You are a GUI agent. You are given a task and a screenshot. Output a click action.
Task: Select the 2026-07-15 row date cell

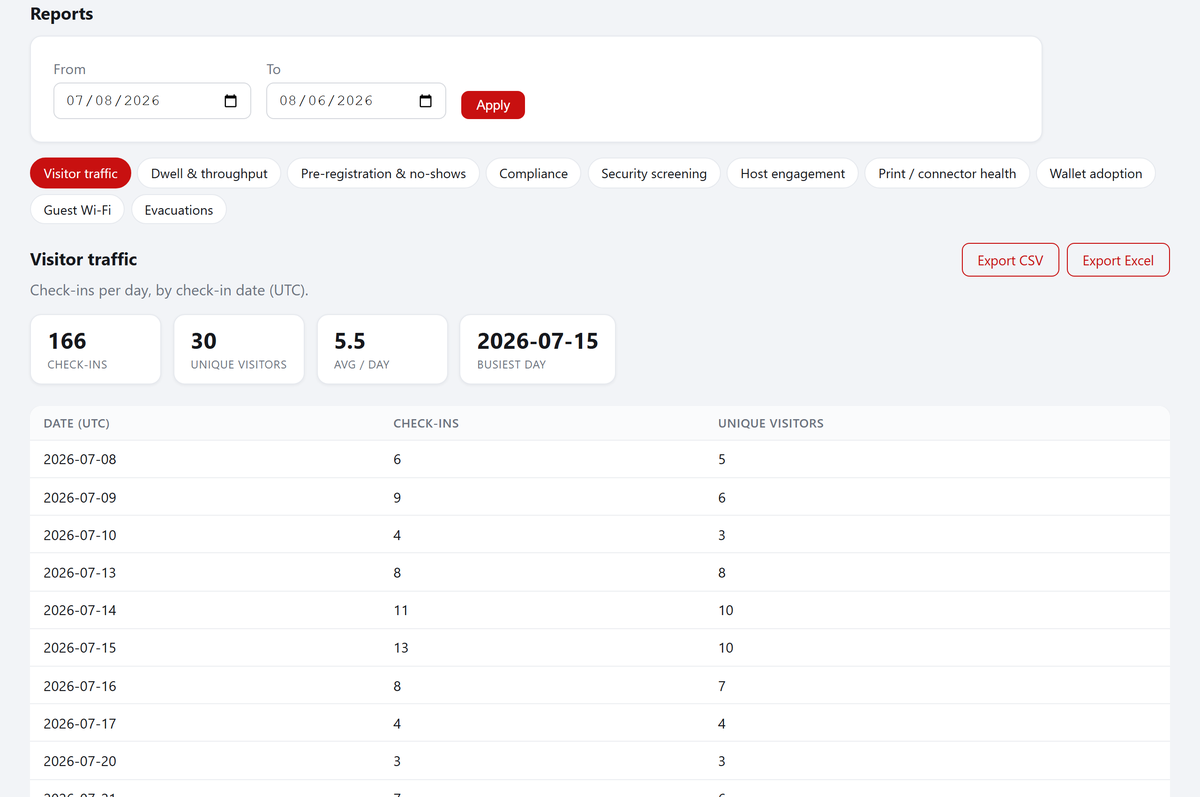tap(80, 647)
